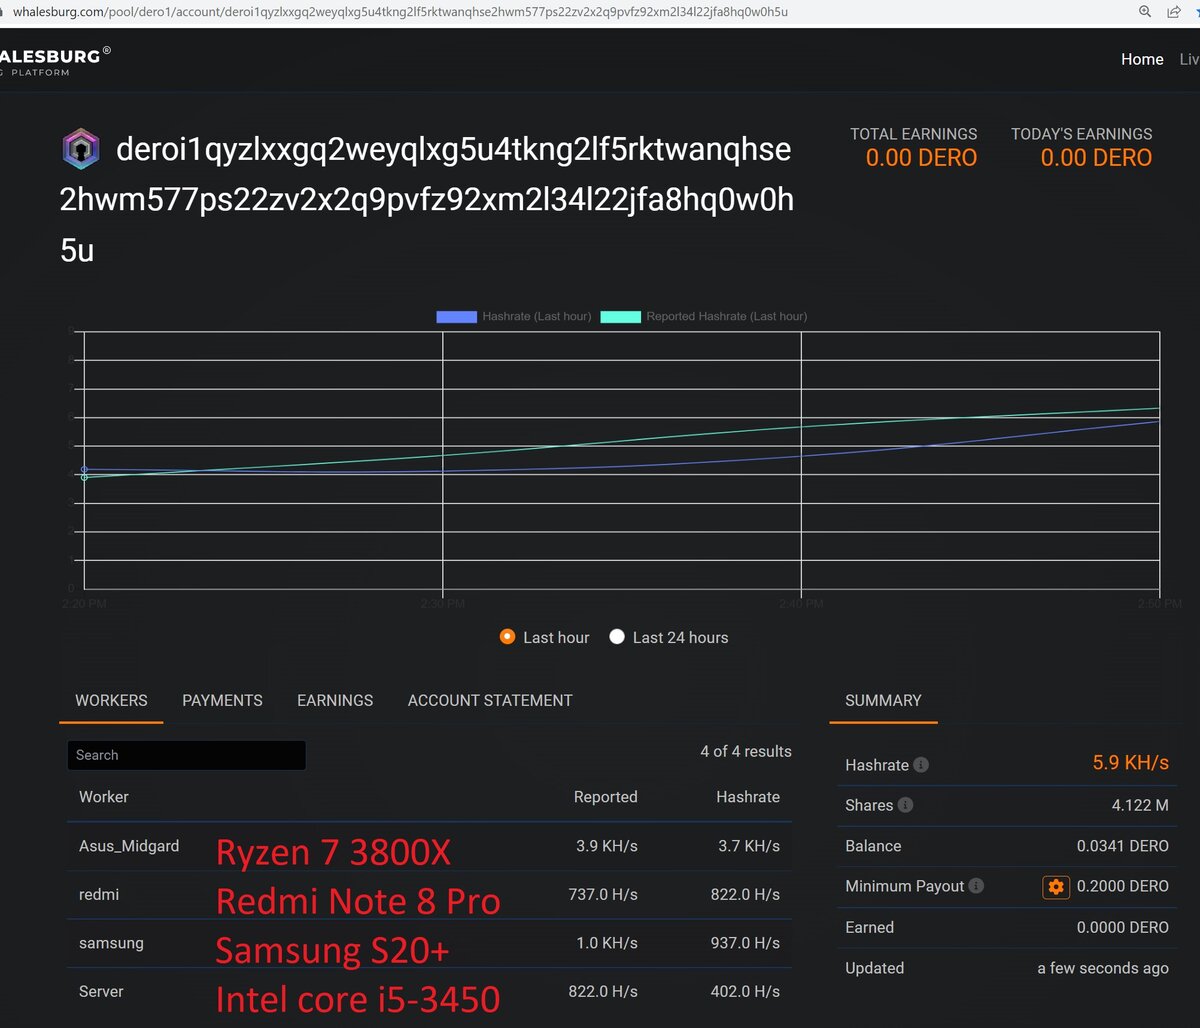Screen dimensions: 1200x1028
Task: Open minimum payout settings gear icon
Action: (1056, 887)
